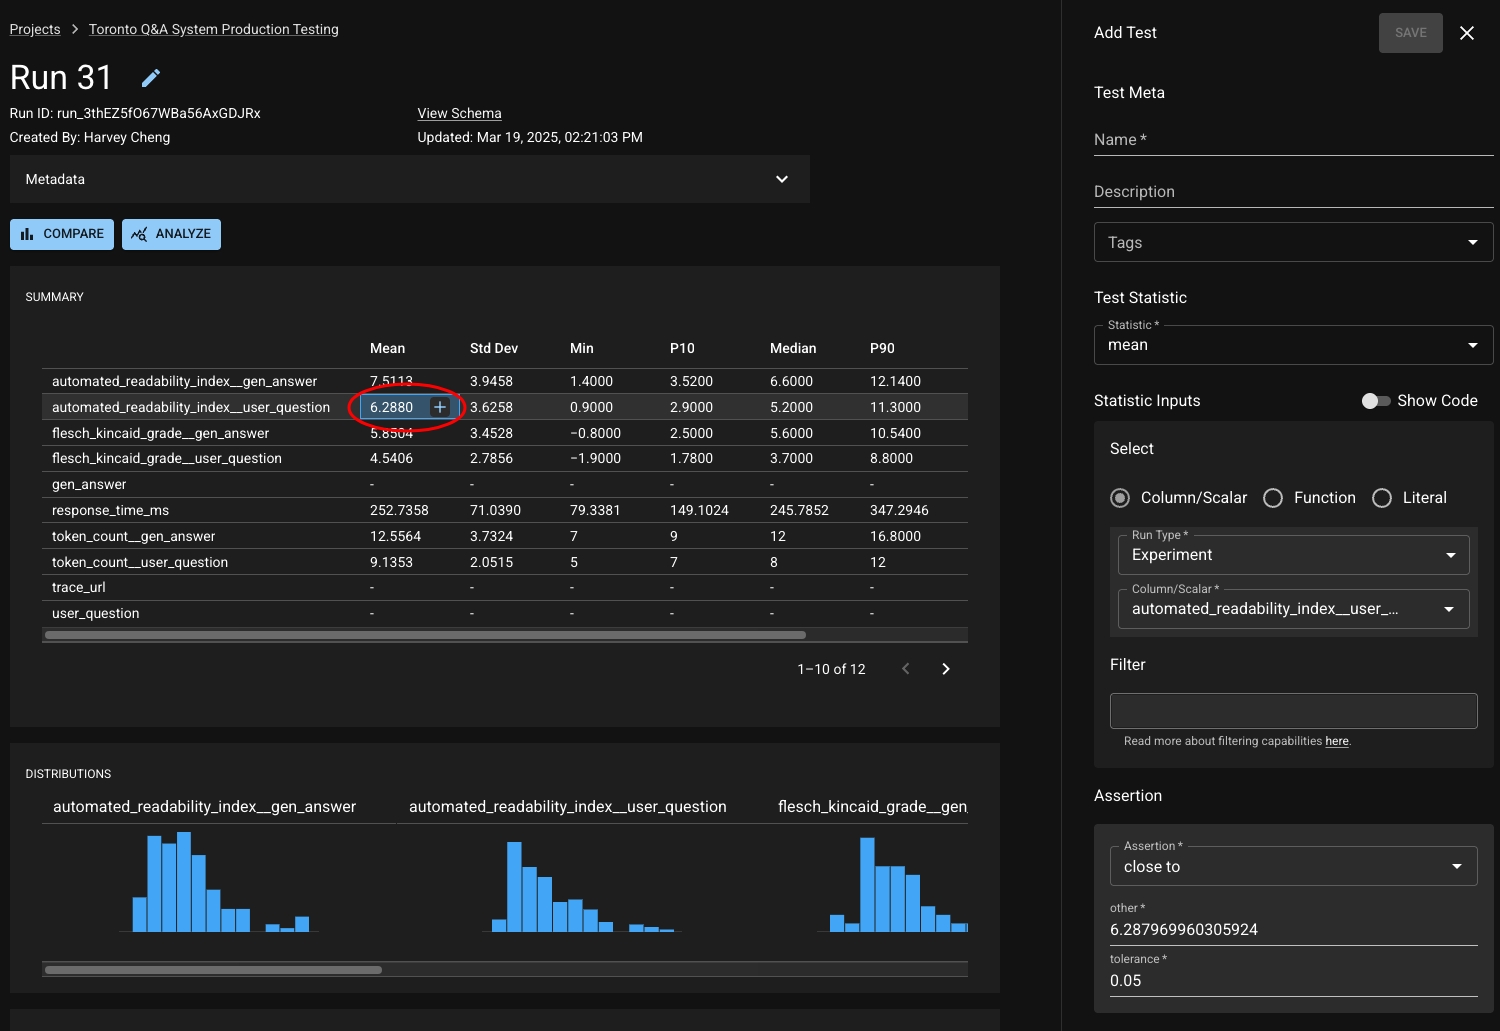
Task: Choose the Literal radio option
Action: pyautogui.click(x=1382, y=498)
